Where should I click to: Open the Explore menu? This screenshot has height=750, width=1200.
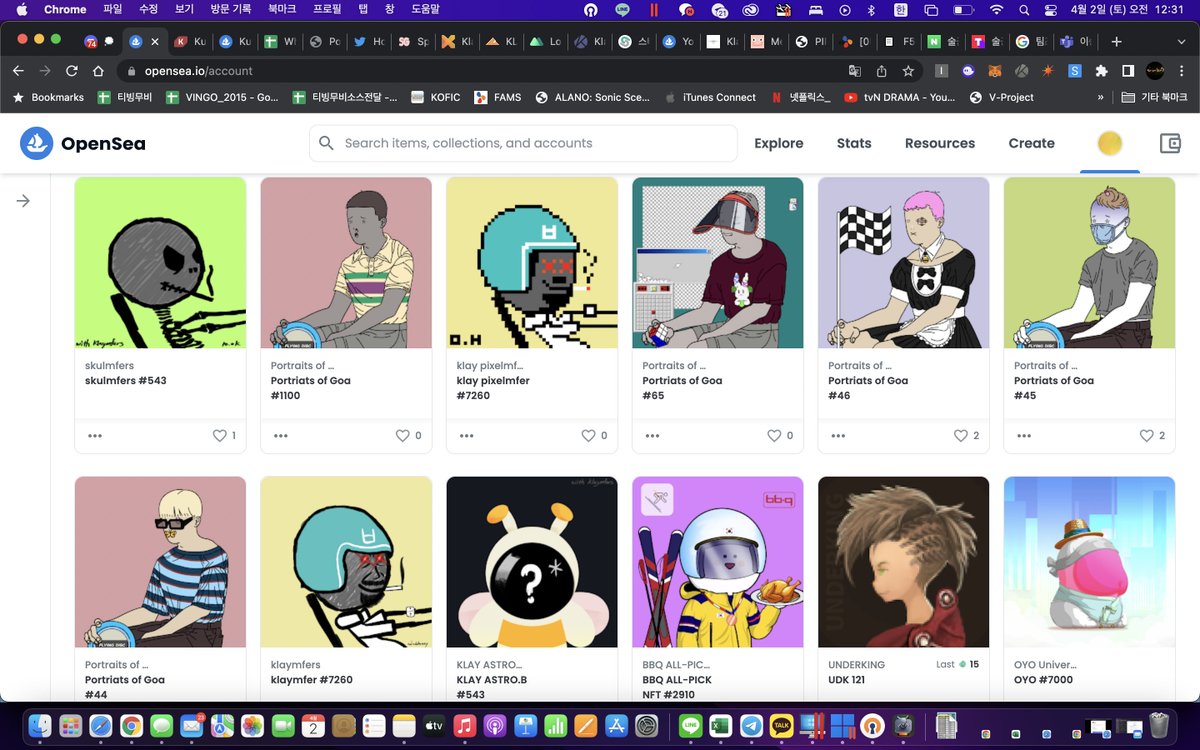[779, 143]
